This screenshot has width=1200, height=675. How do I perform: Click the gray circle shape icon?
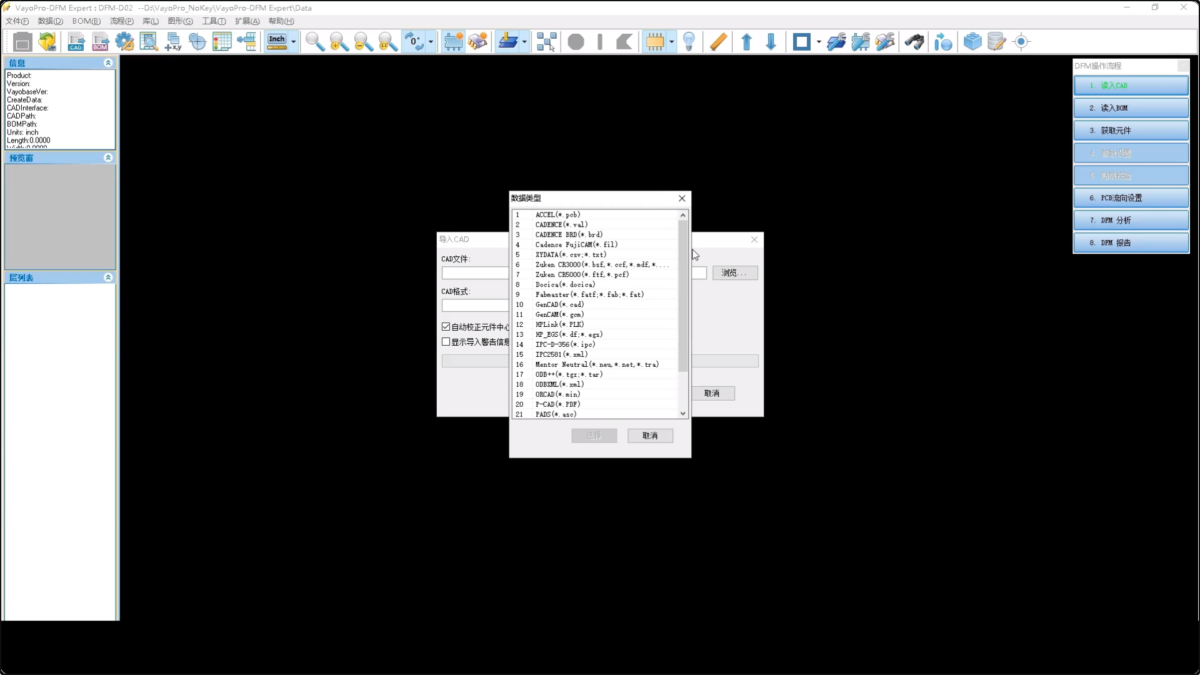coord(576,42)
